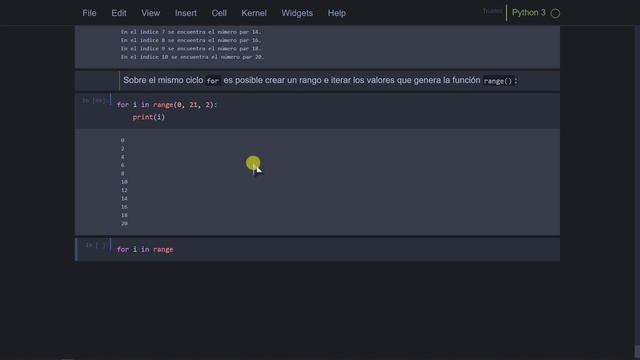Open the File menu
The image size is (640, 360).
coord(89,13)
